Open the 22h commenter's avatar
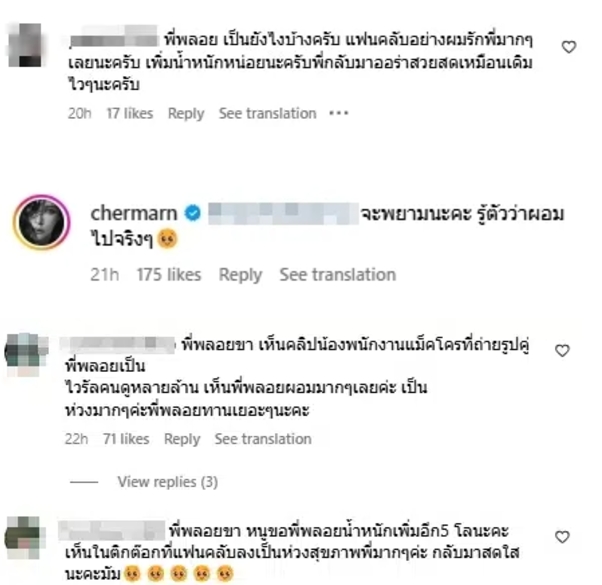Screen dimensions: 602x585 [26, 355]
